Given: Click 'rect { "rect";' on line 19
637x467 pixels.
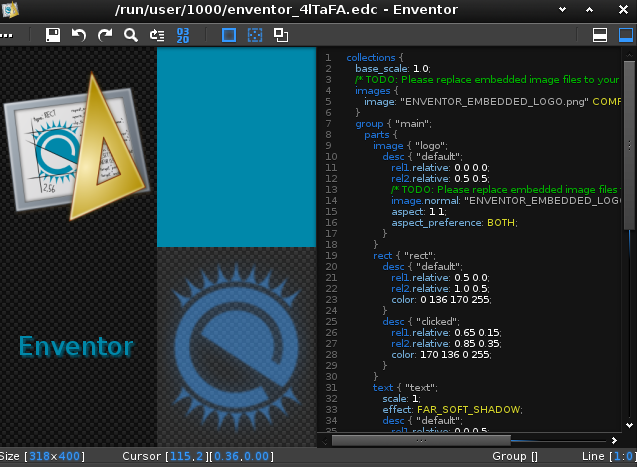Looking at the screenshot, I should pyautogui.click(x=404, y=255).
